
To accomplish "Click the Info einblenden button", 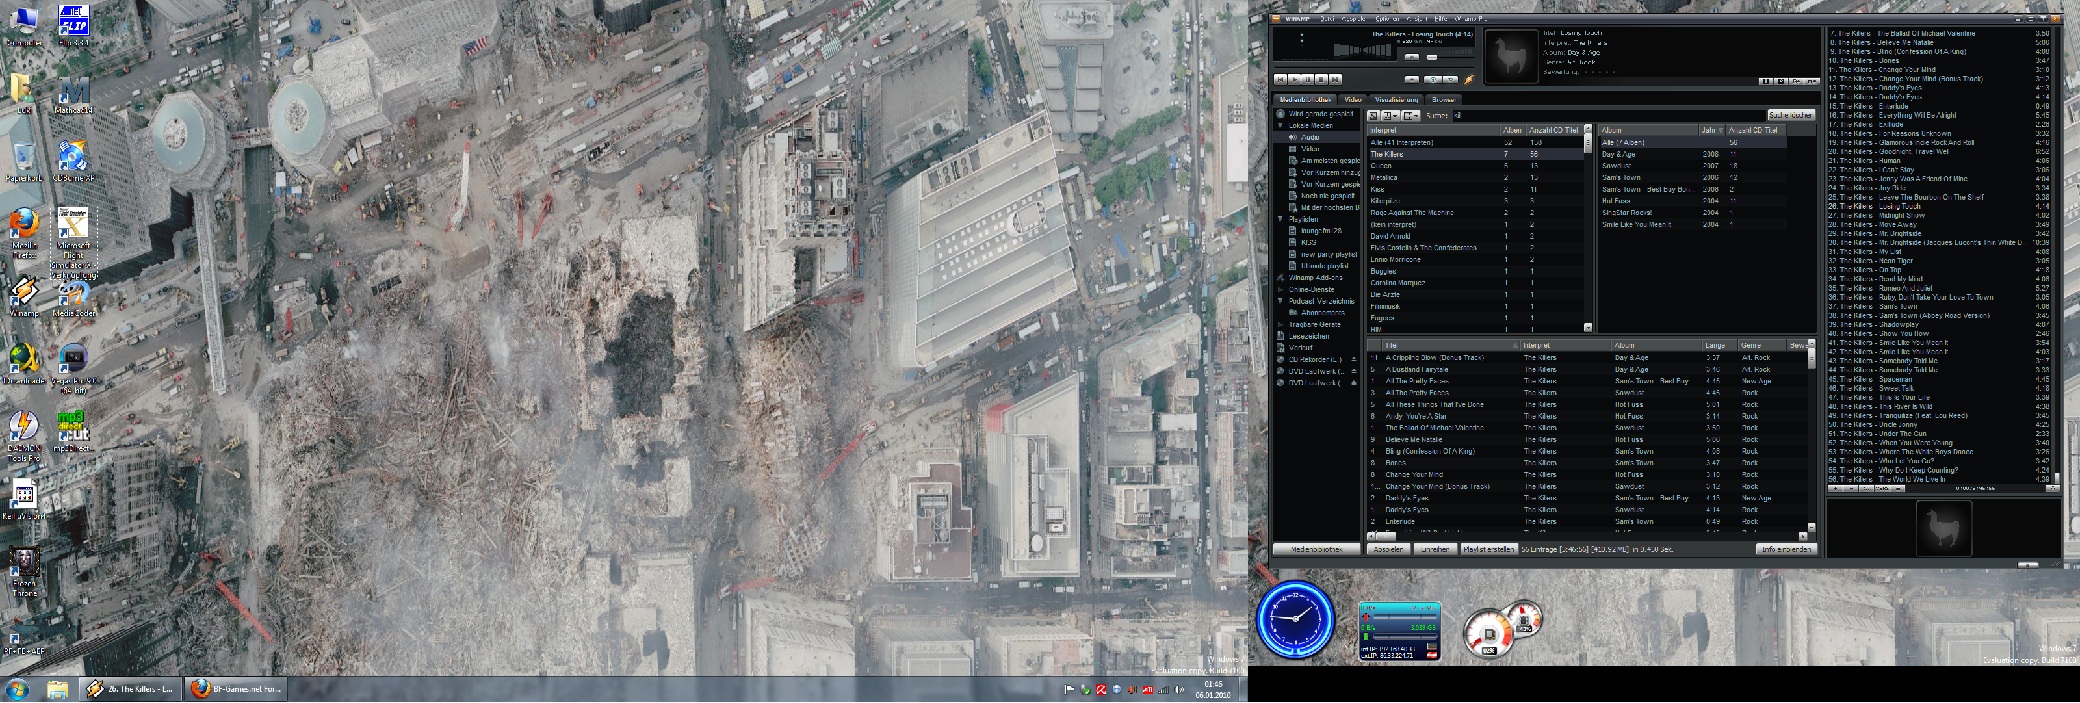I will (1785, 549).
